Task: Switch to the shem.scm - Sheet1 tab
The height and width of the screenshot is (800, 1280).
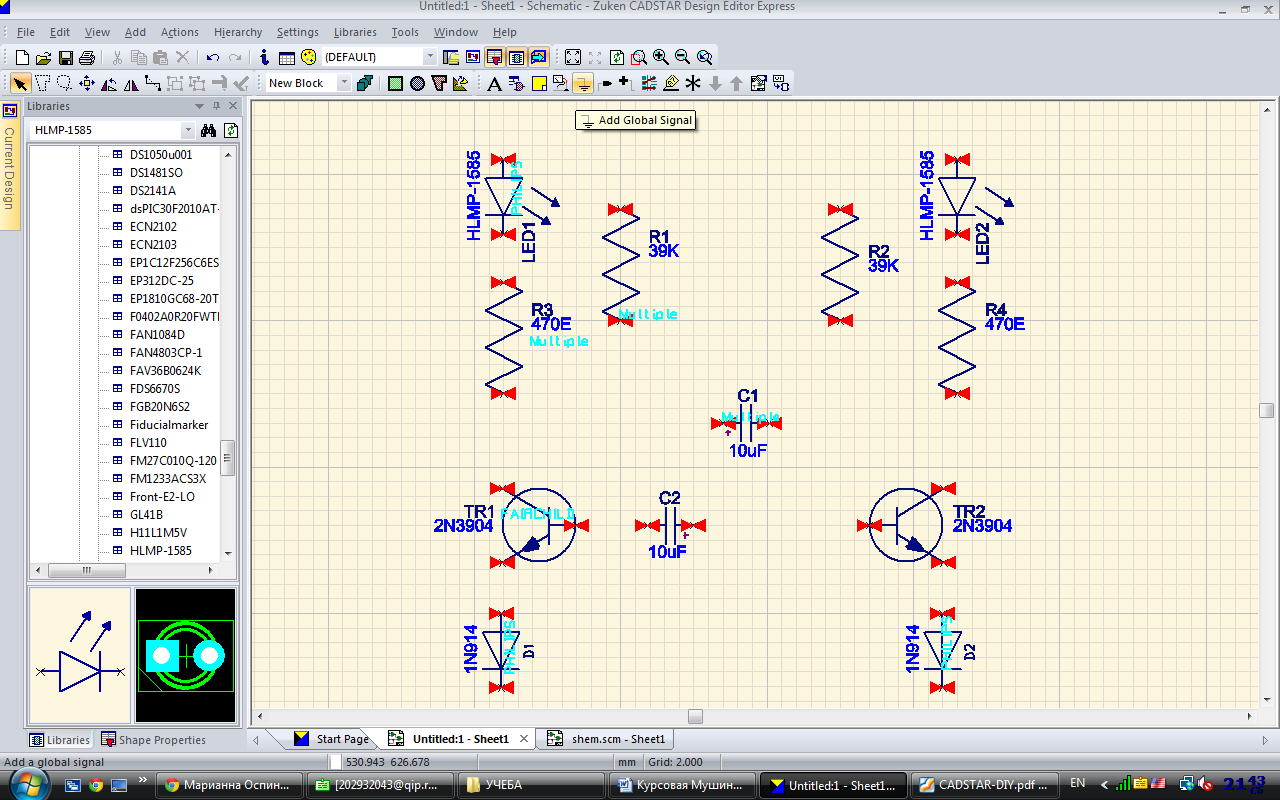Action: 608,739
